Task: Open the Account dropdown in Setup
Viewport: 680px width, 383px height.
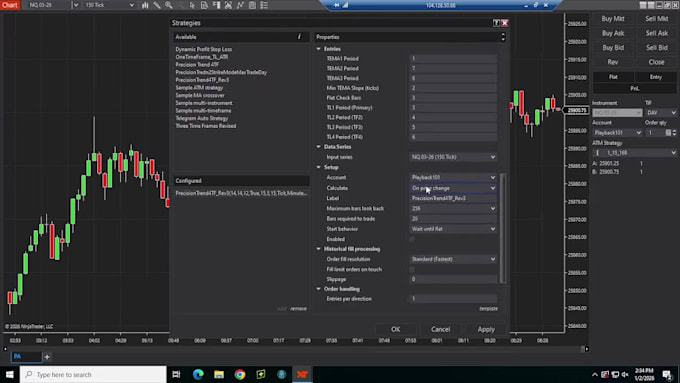Action: pos(453,177)
